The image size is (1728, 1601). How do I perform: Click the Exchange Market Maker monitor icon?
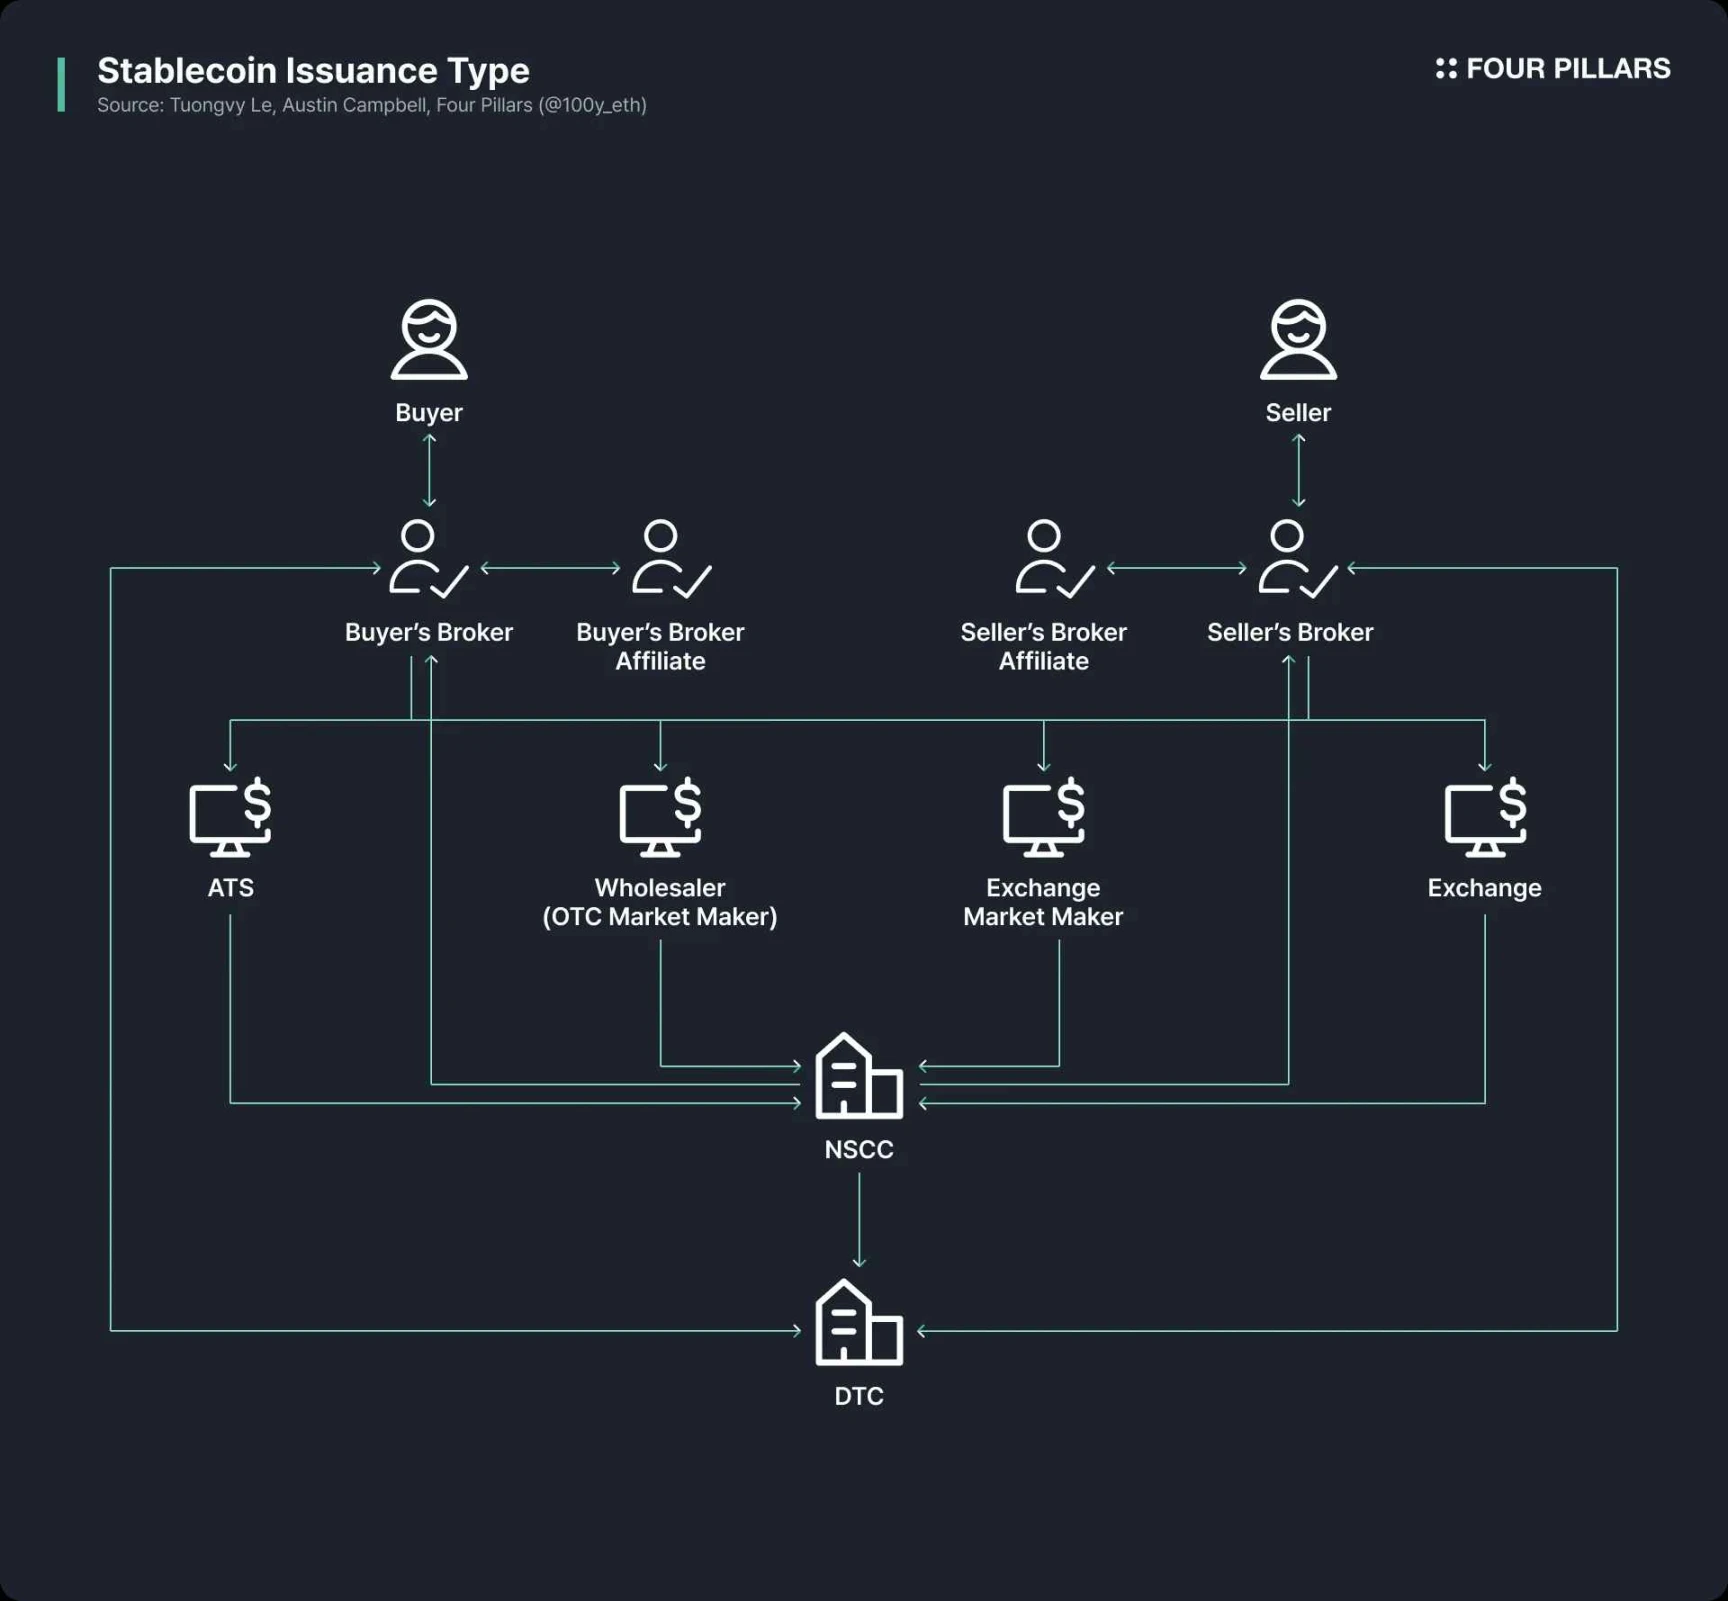coord(1044,817)
